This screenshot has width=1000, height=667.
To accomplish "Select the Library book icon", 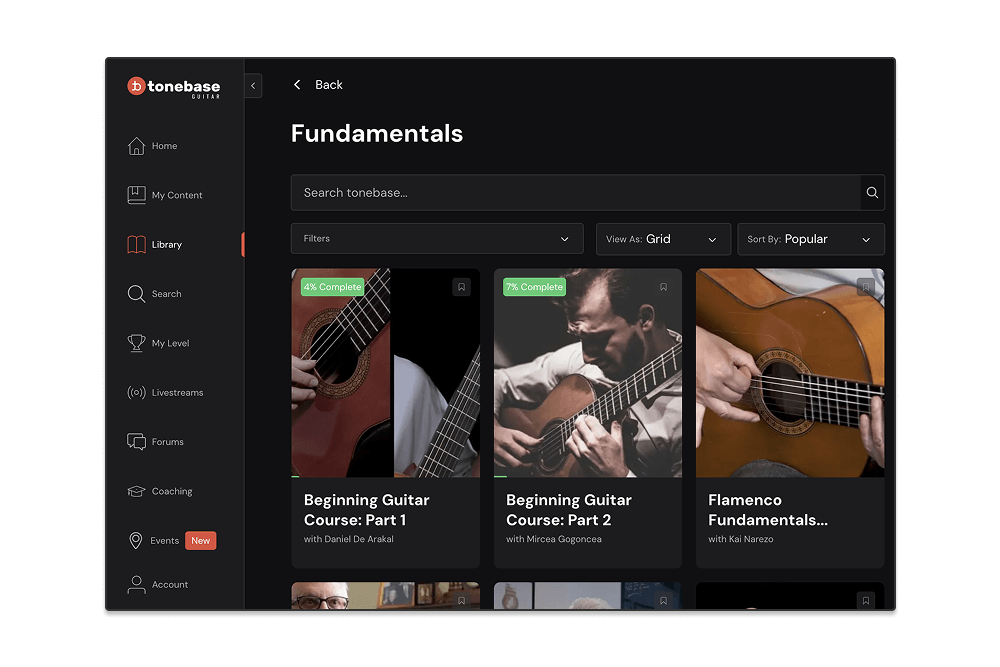I will (136, 245).
